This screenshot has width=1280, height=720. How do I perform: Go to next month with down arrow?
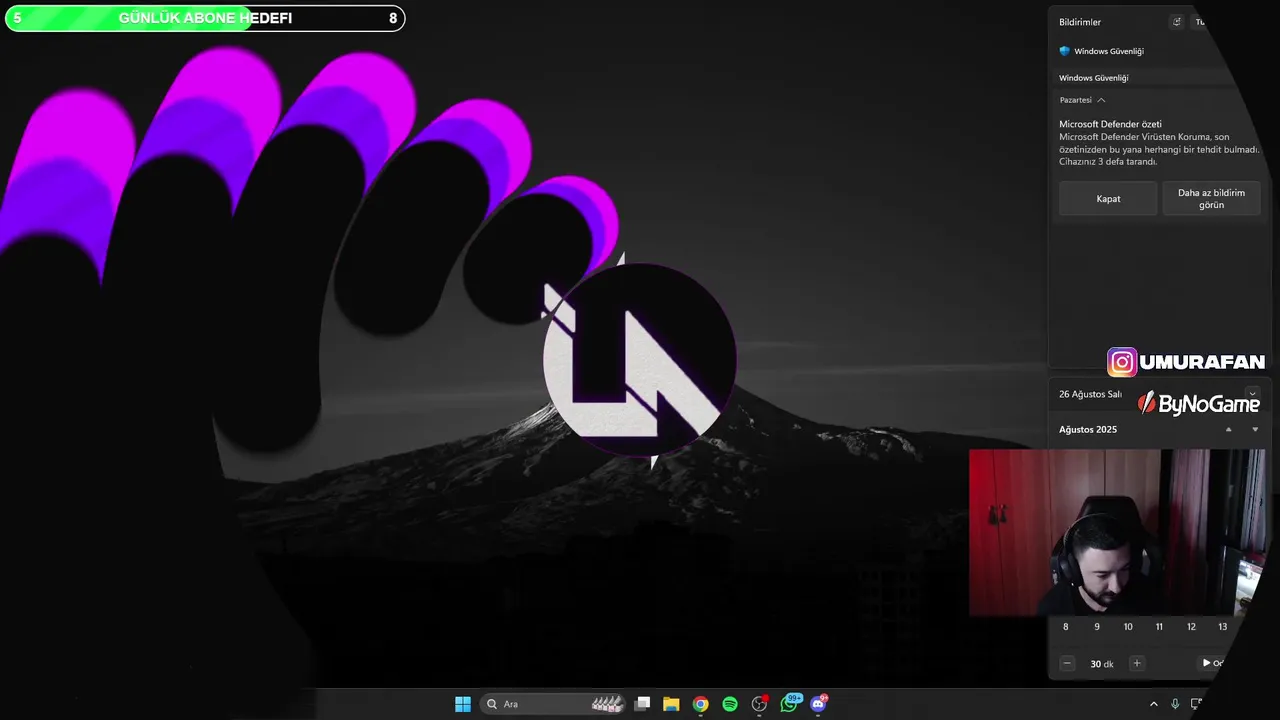1255,429
